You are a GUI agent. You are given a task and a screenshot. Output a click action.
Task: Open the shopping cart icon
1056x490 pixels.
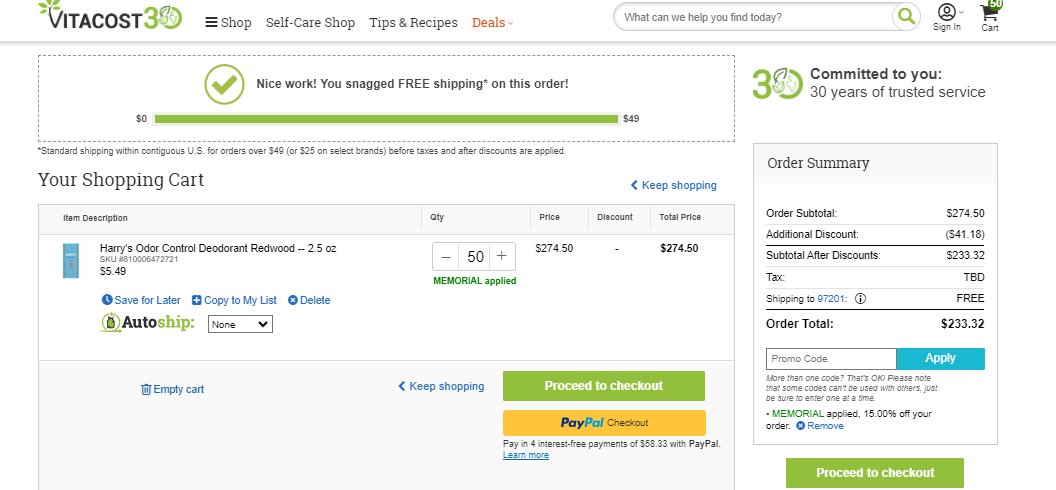990,12
